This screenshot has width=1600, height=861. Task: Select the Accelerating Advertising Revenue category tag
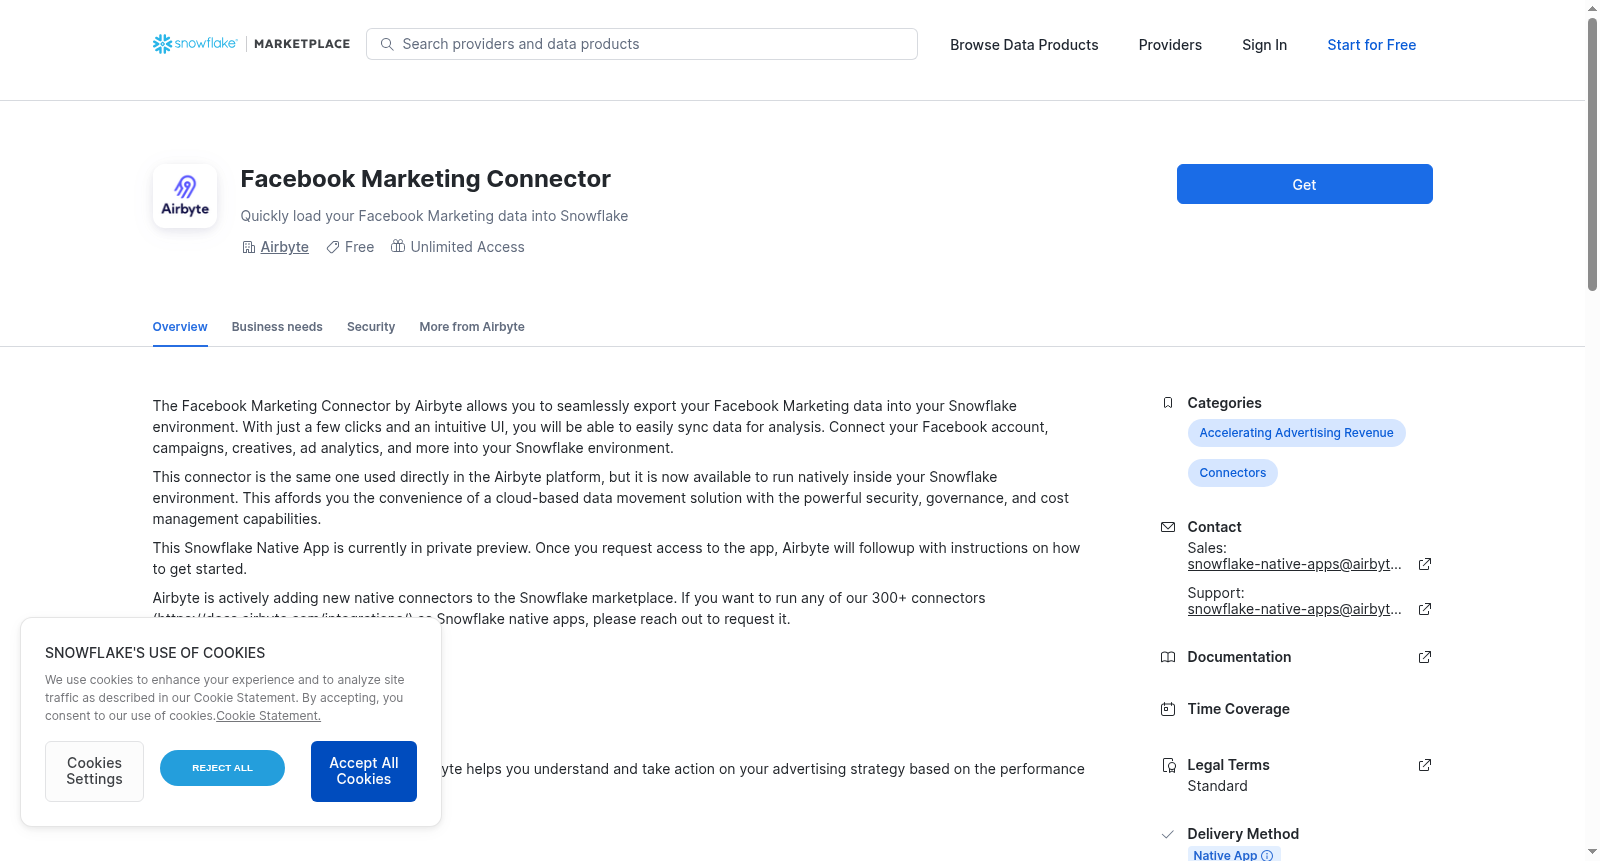point(1296,433)
